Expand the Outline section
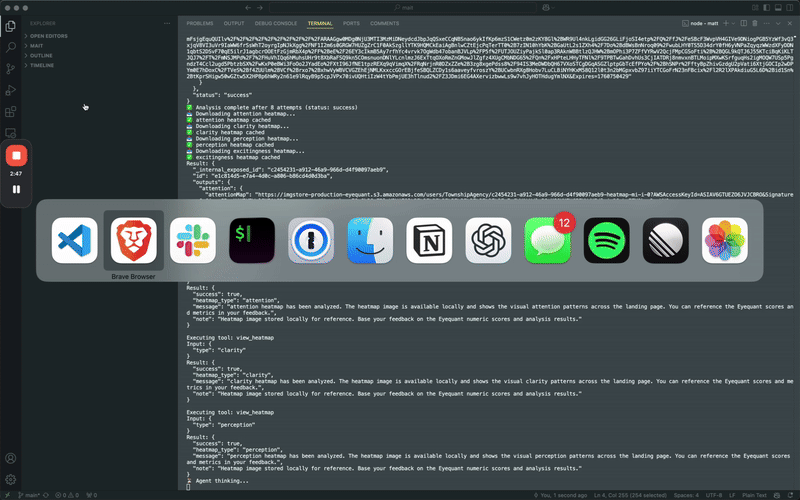This screenshot has width=800, height=500. tap(40, 55)
